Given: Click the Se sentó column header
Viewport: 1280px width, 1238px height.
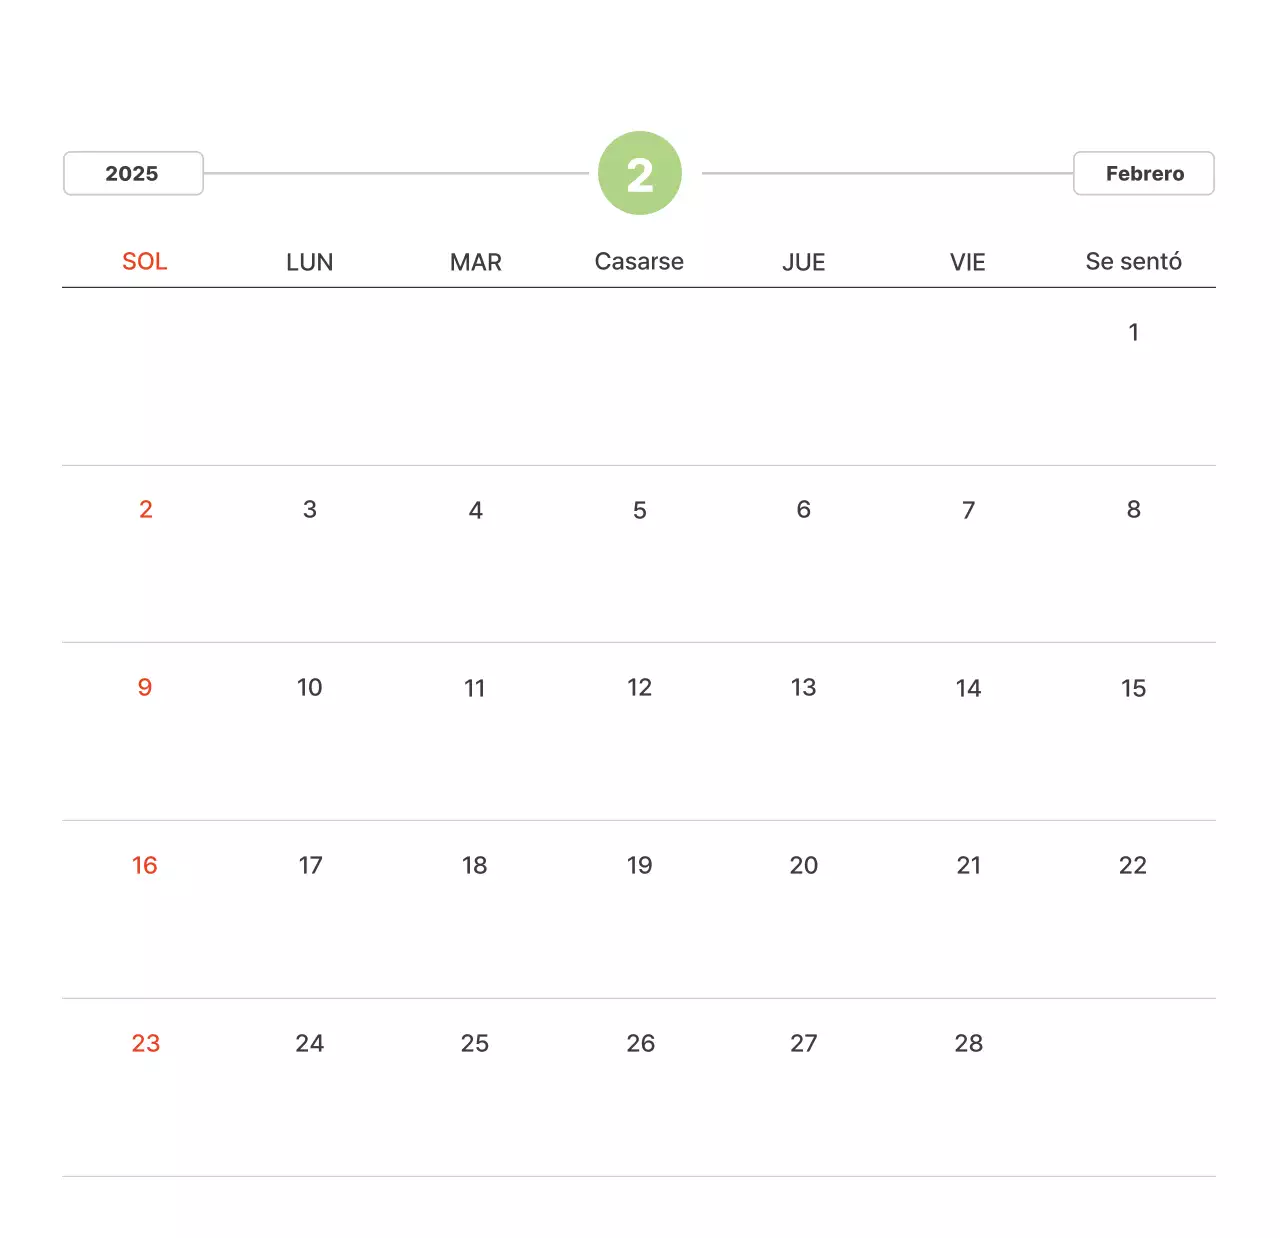Looking at the screenshot, I should (x=1133, y=262).
